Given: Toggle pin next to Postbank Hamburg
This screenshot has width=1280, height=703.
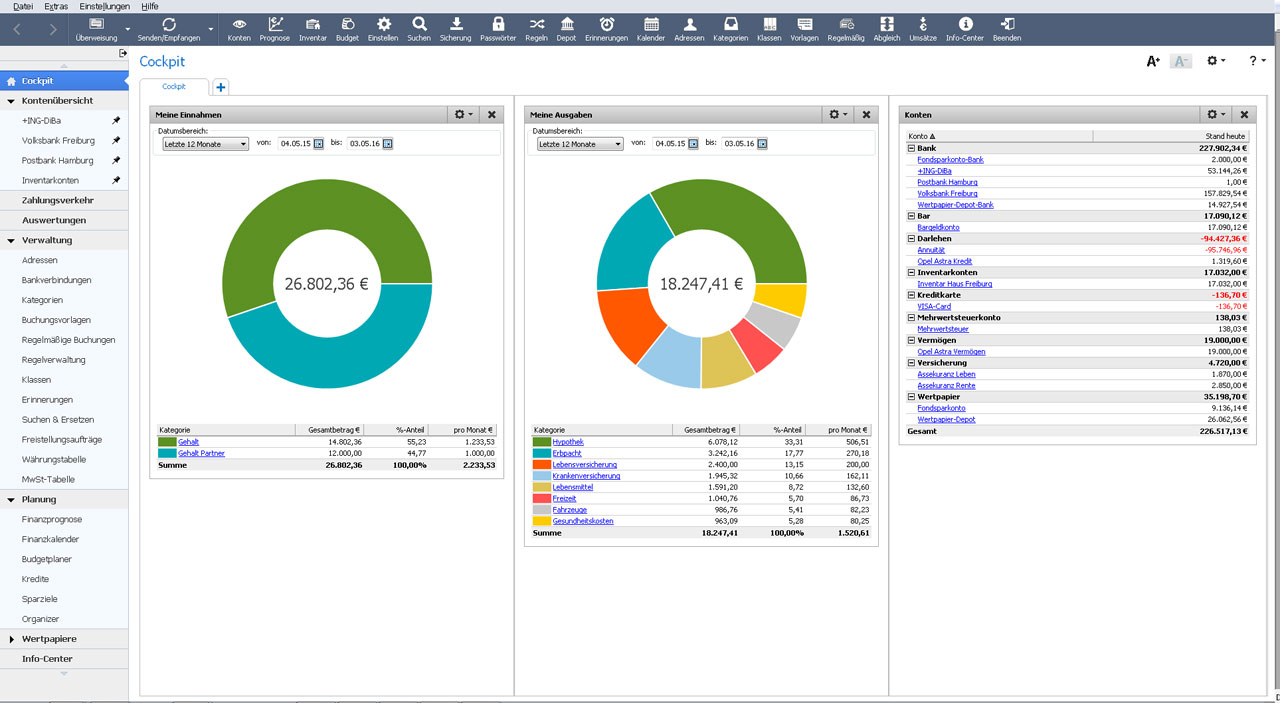Looking at the screenshot, I should click(116, 161).
